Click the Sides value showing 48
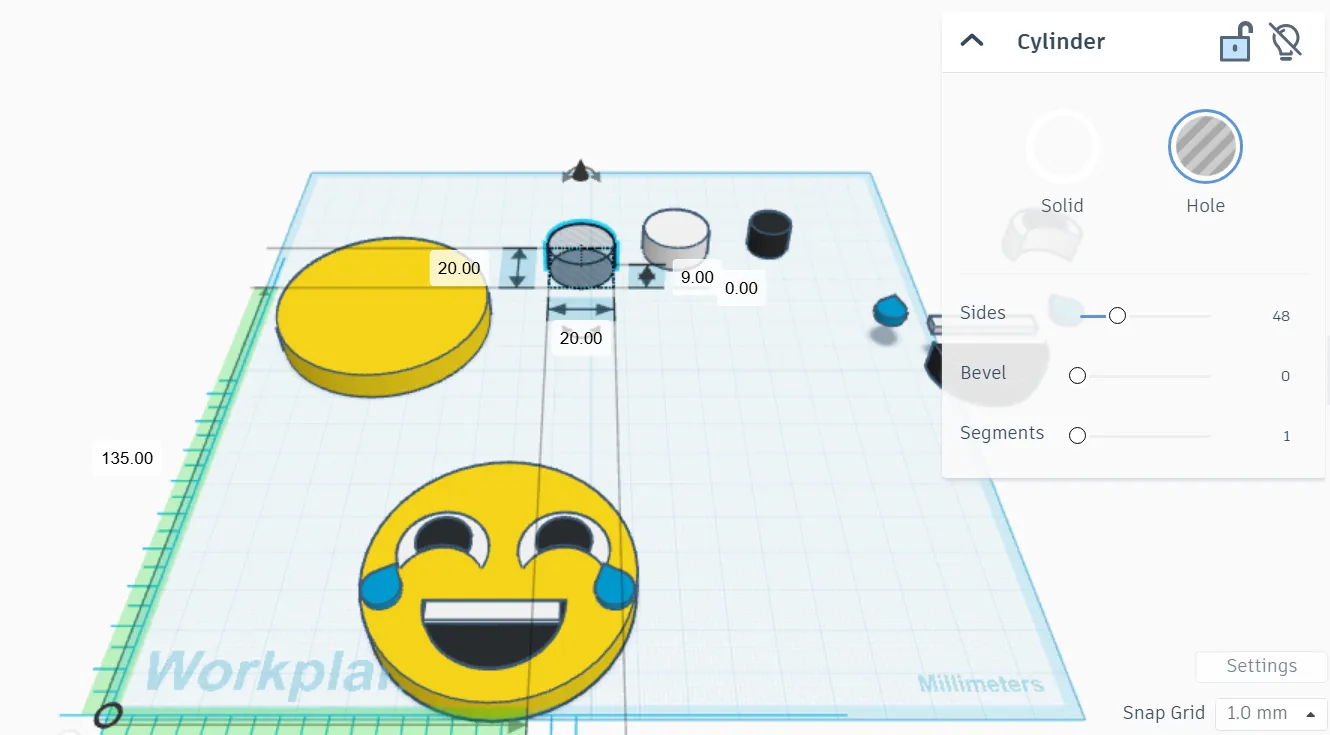The width and height of the screenshot is (1330, 735). [x=1281, y=316]
